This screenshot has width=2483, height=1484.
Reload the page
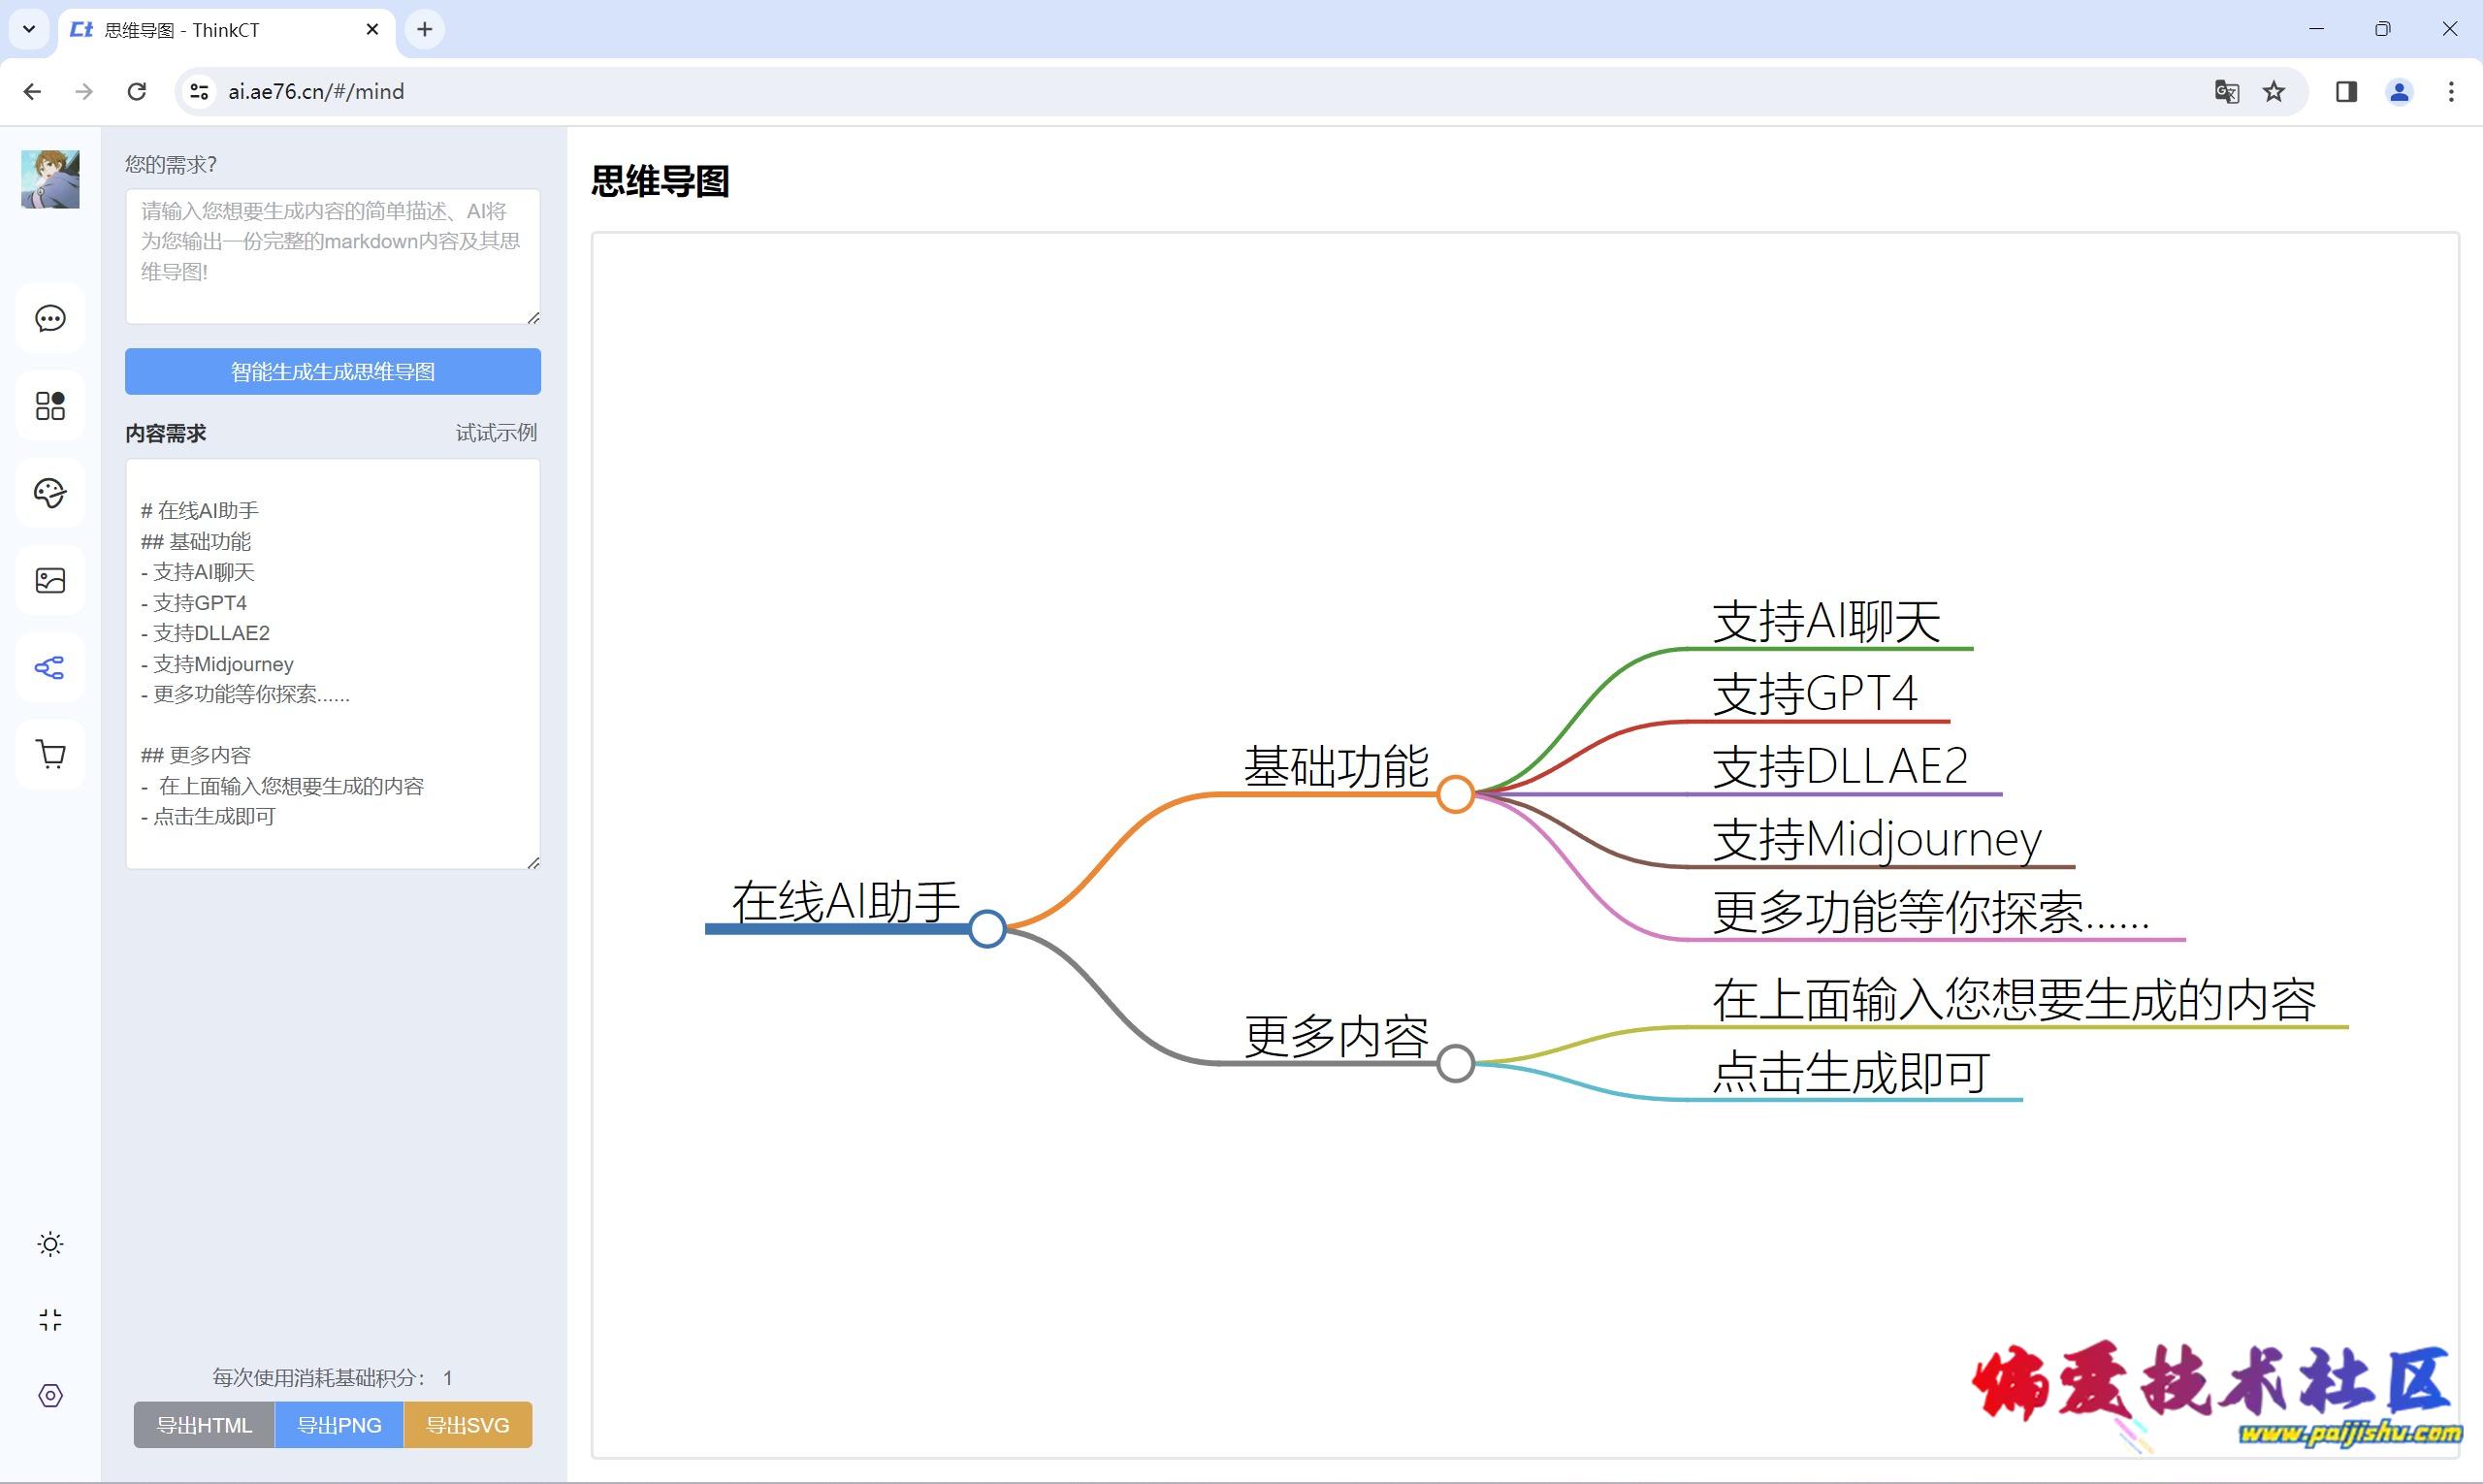click(137, 91)
